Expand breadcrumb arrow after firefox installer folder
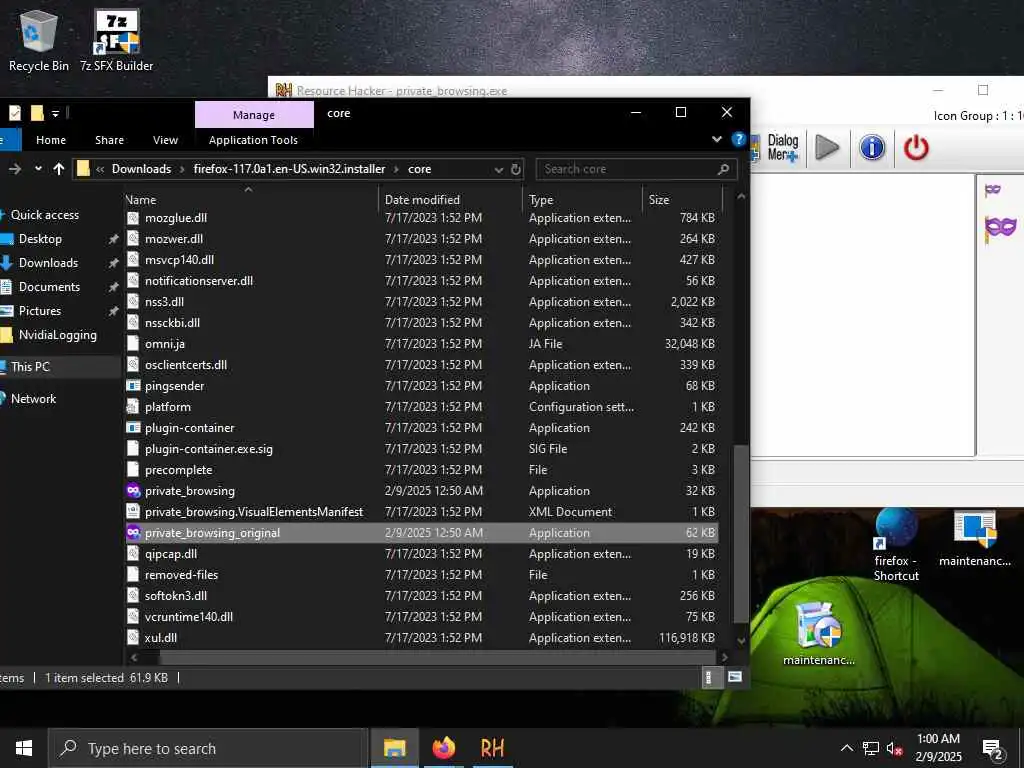The height and width of the screenshot is (768, 1024). (396, 169)
